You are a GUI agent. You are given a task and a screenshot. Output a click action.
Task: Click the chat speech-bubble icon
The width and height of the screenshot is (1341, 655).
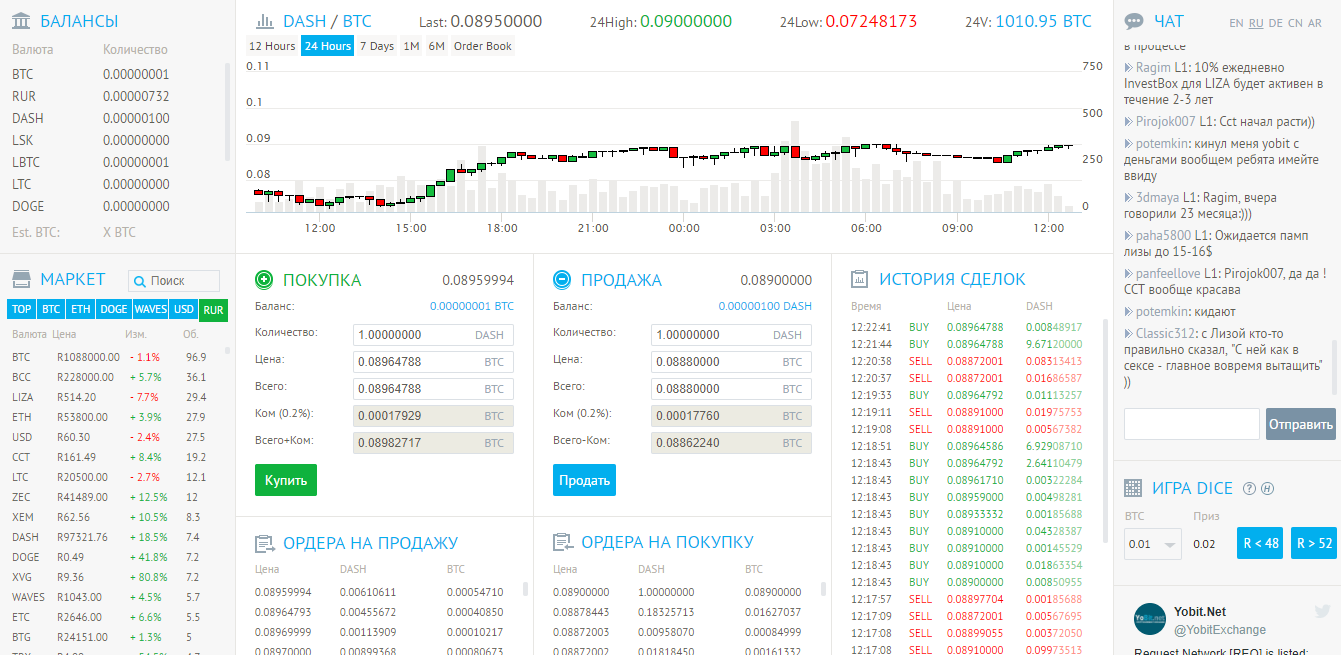1134,21
